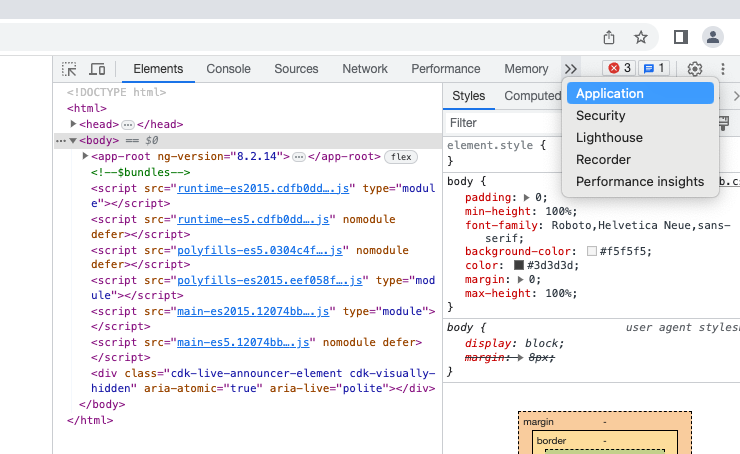This screenshot has height=454, width=740.
Task: Select Performance insights menu entry
Action: 640,182
